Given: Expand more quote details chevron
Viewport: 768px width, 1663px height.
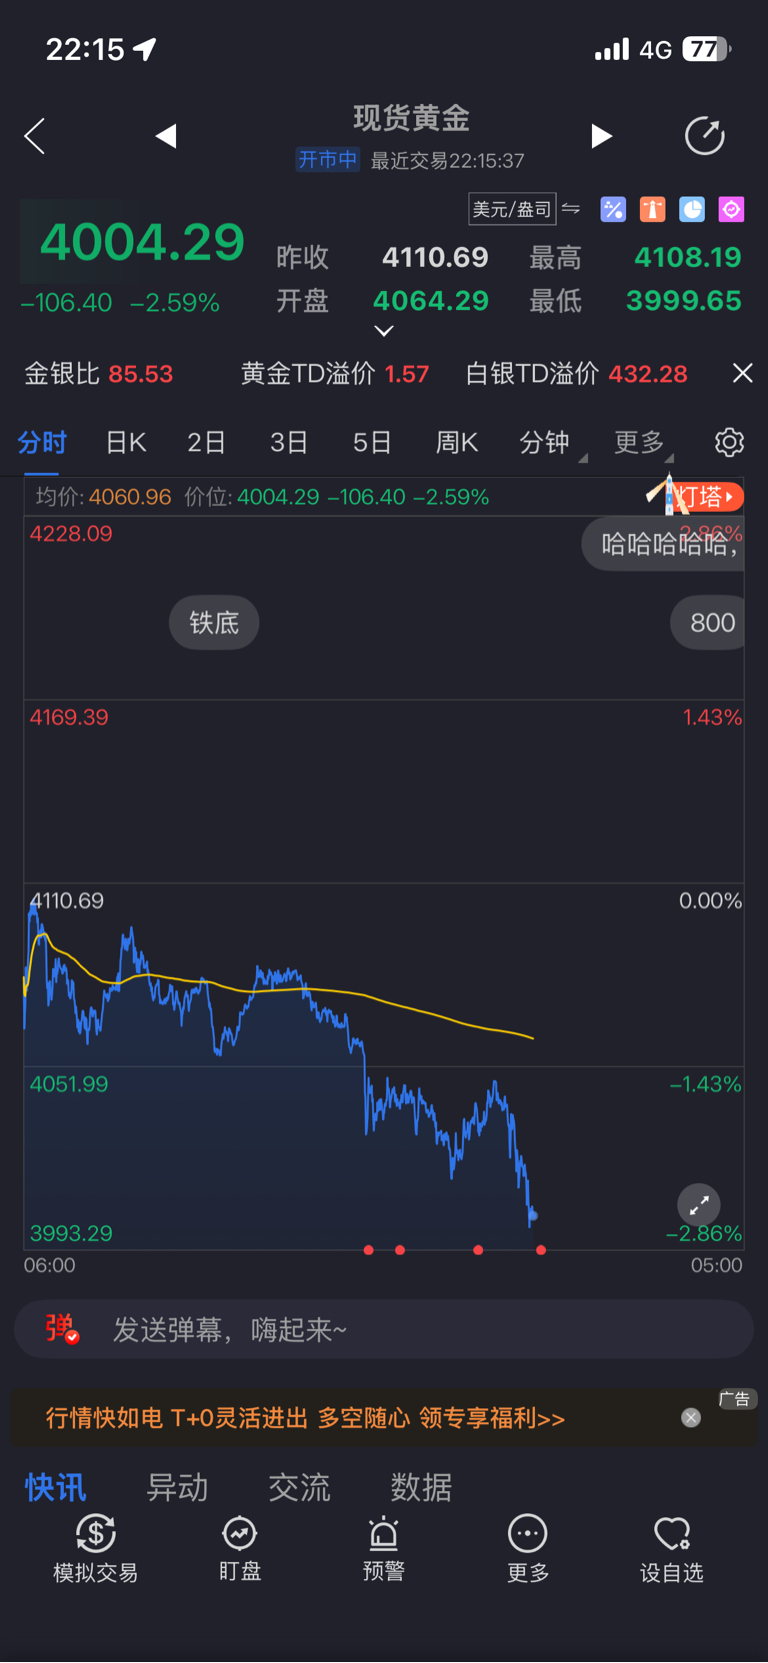Looking at the screenshot, I should point(383,331).
